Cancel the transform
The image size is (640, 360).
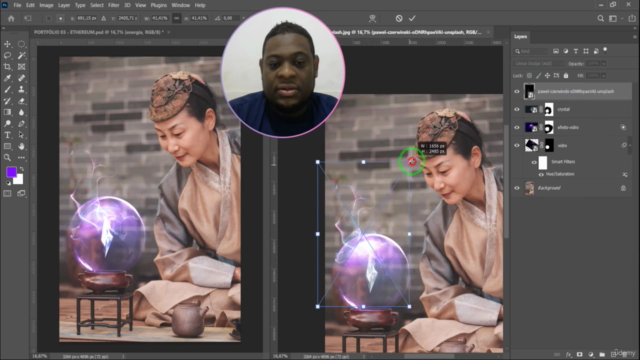(x=399, y=18)
